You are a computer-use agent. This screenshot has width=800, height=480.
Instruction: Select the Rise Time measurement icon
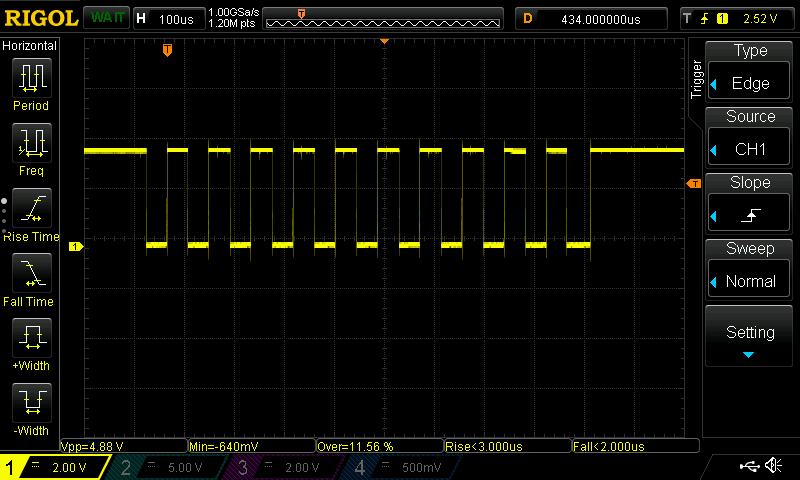[x=31, y=211]
